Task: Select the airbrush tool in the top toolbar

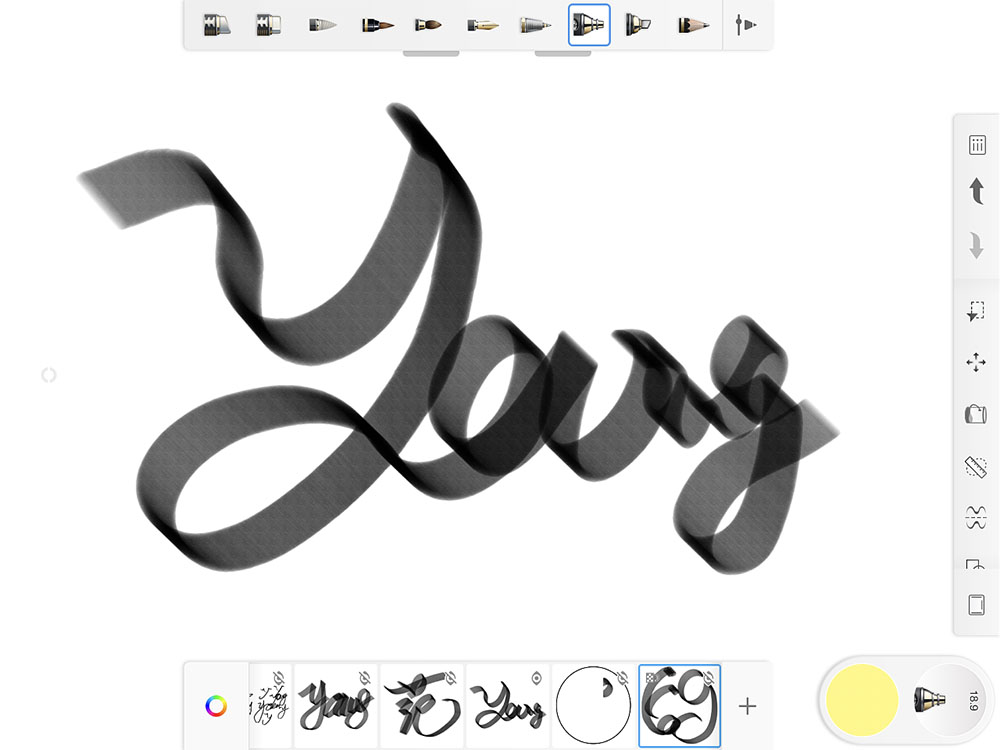Action: tap(588, 26)
